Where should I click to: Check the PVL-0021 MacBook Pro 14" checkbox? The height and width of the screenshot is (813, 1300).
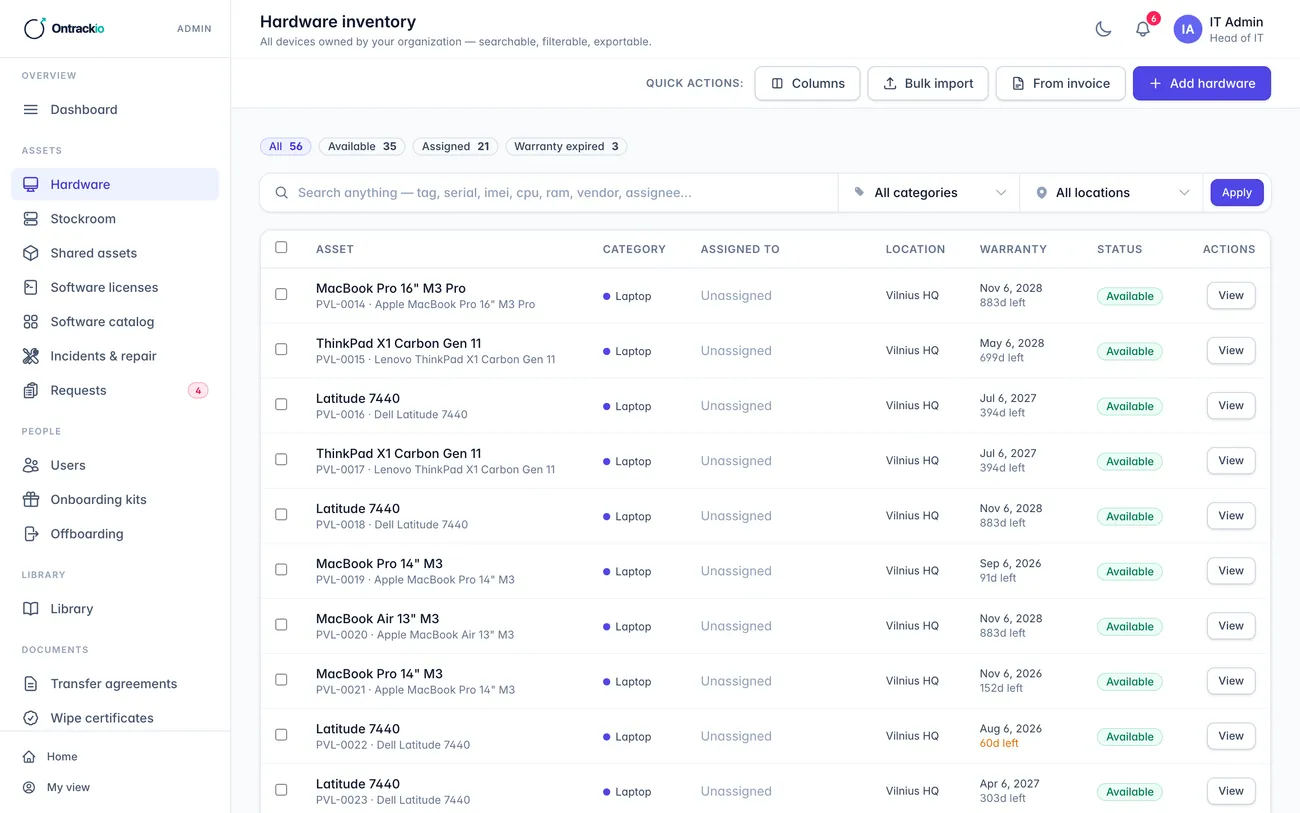pyautogui.click(x=281, y=679)
